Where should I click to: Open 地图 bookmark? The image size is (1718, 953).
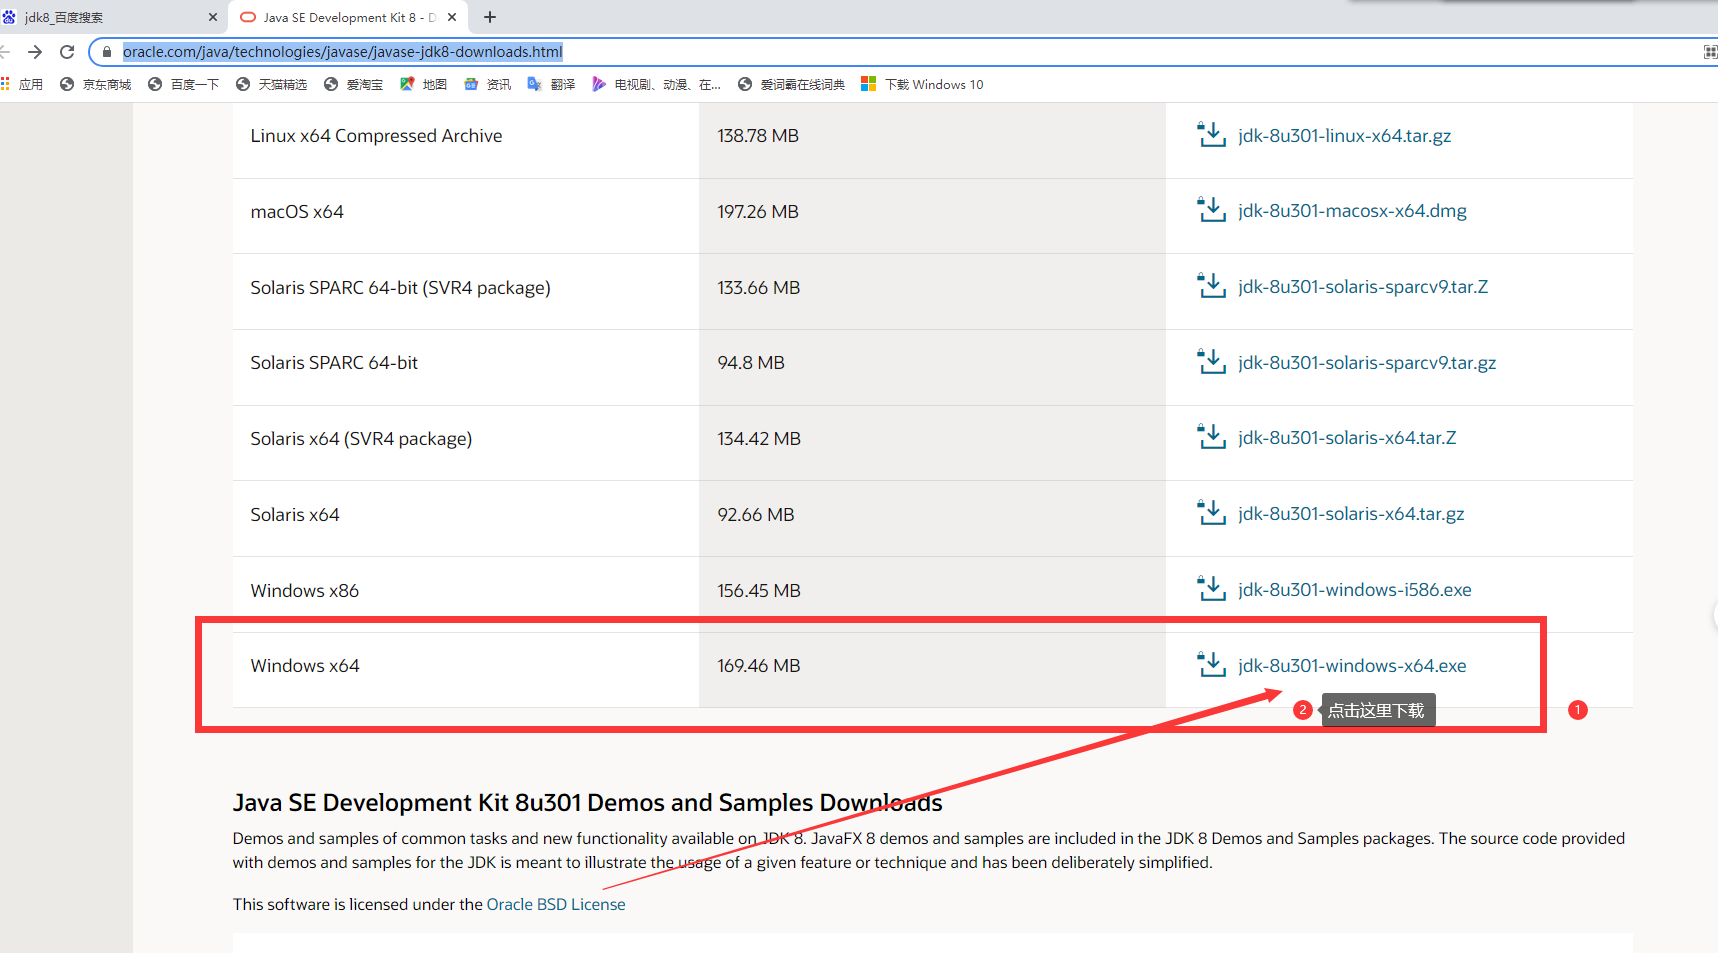click(x=424, y=85)
